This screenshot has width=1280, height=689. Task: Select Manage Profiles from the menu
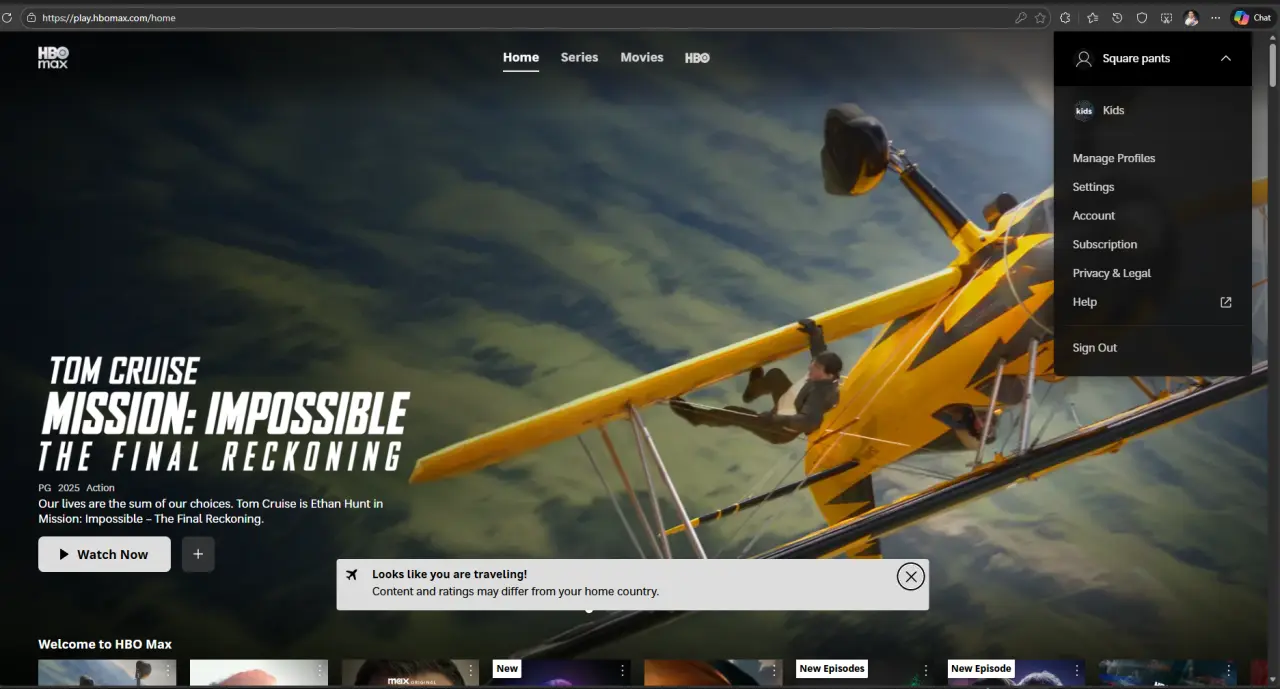click(1114, 159)
